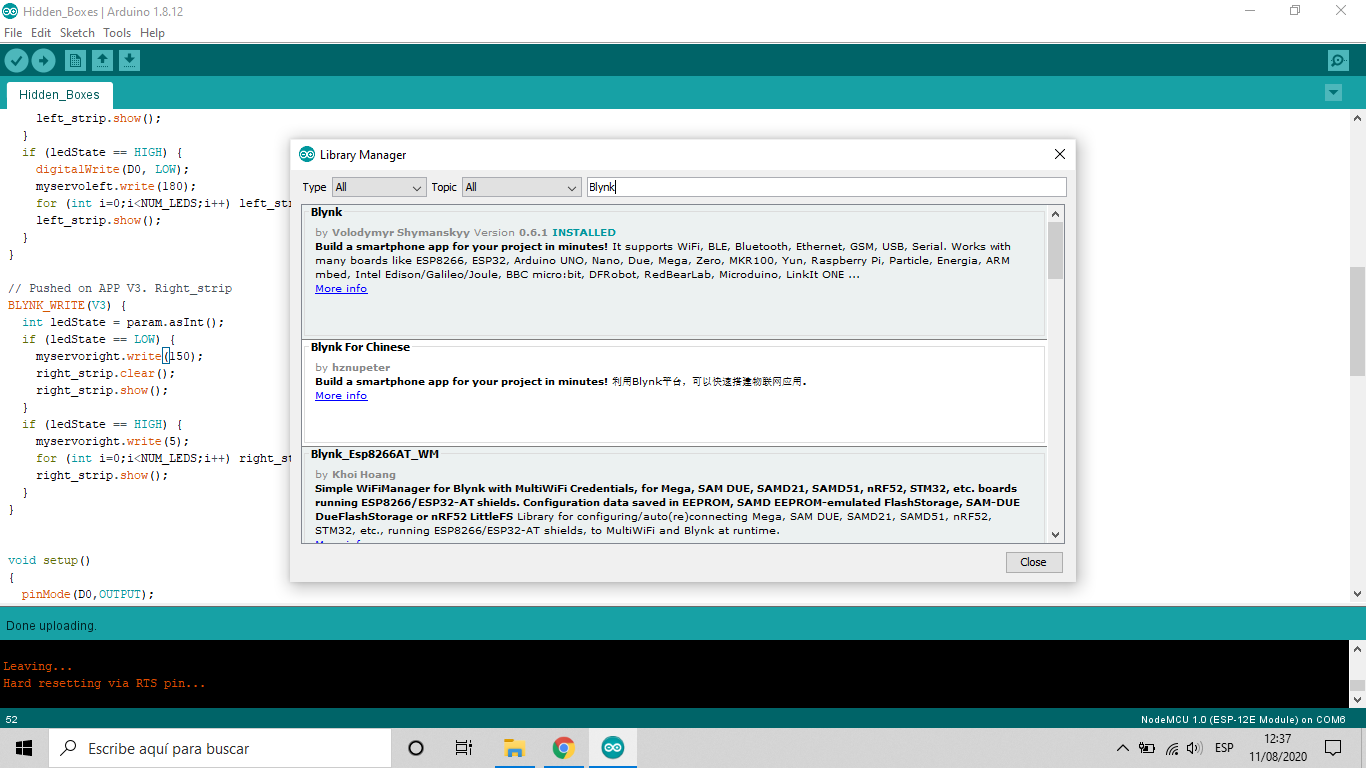Open More info for Blynk For Chinese
Screen dimensions: 1366x768
pos(341,396)
